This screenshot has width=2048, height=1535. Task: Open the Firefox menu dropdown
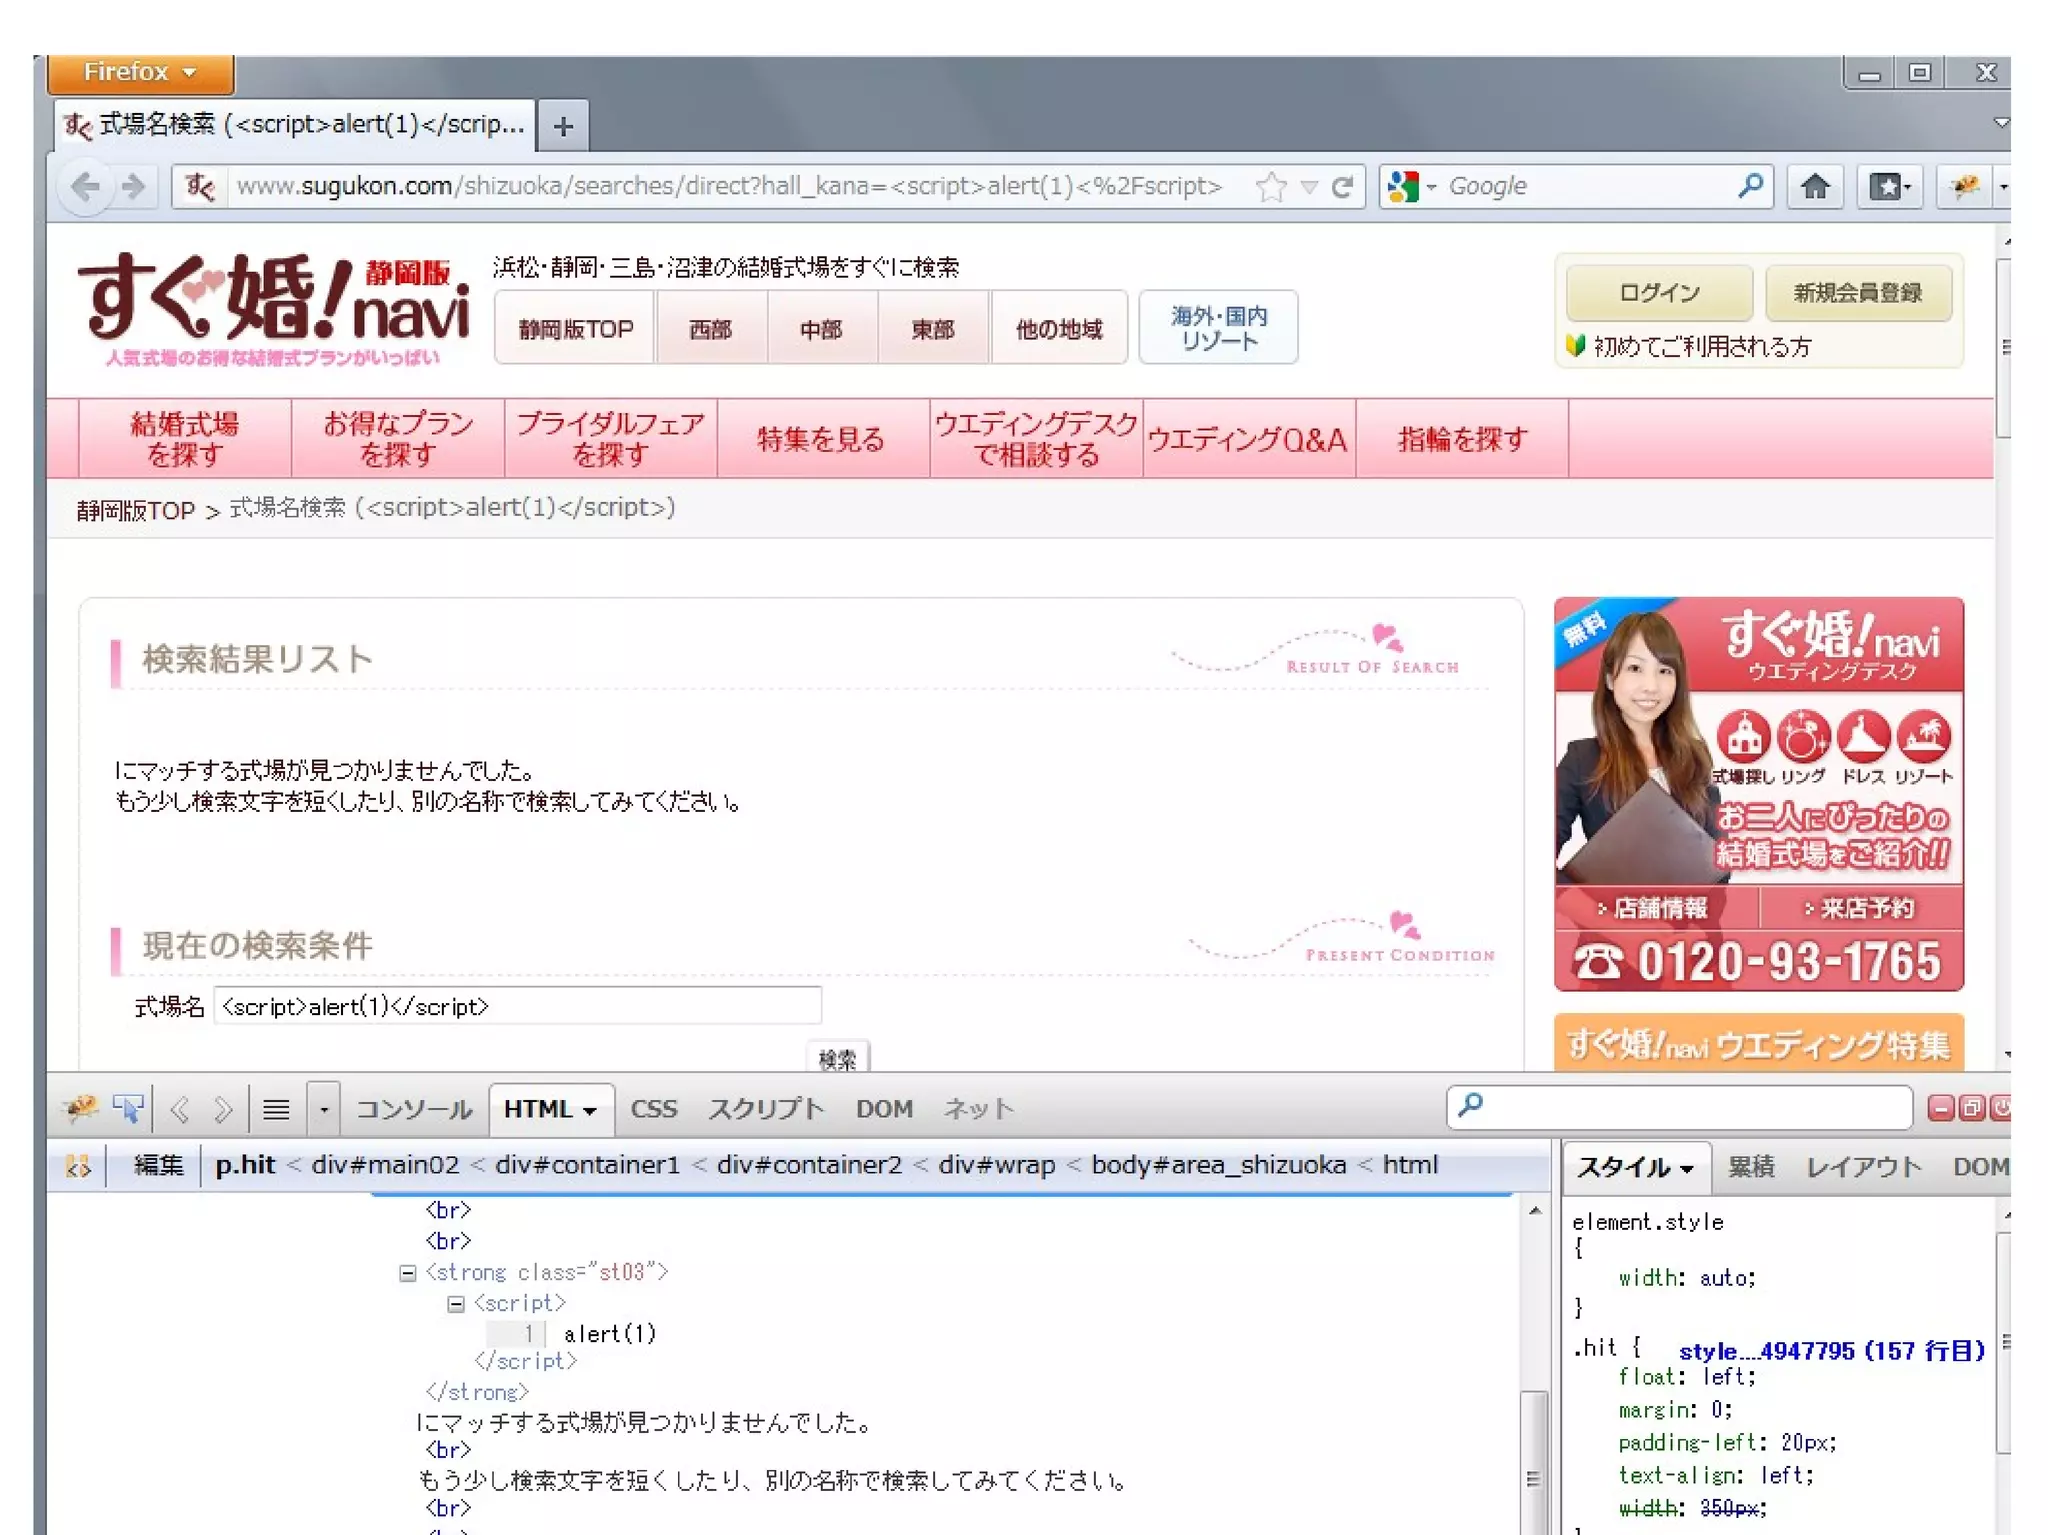click(x=140, y=73)
